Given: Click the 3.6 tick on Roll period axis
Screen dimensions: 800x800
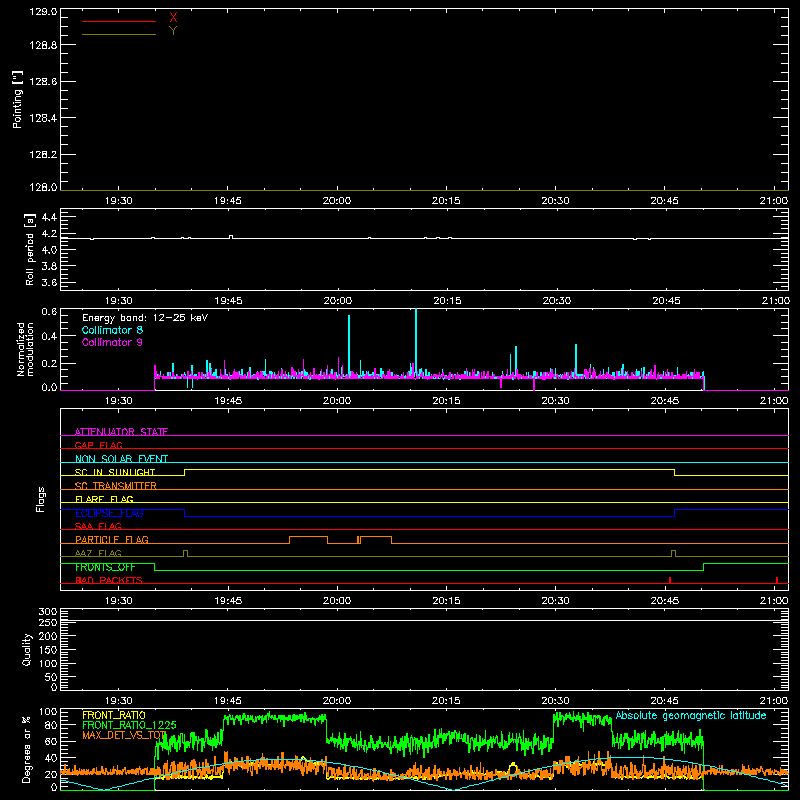Looking at the screenshot, I should (49, 282).
